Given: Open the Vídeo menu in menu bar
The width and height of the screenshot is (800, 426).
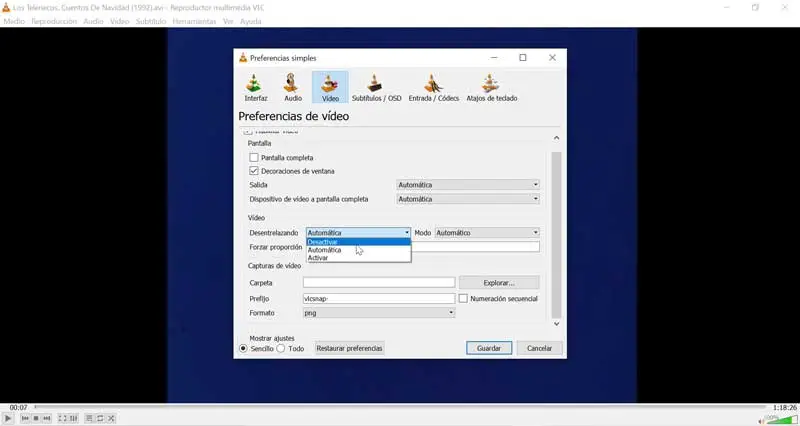Looking at the screenshot, I should pos(120,21).
